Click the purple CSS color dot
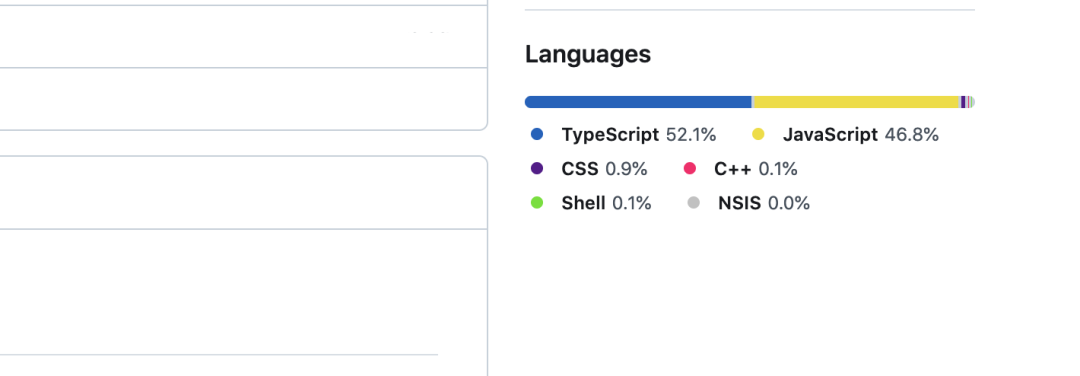 coord(537,169)
